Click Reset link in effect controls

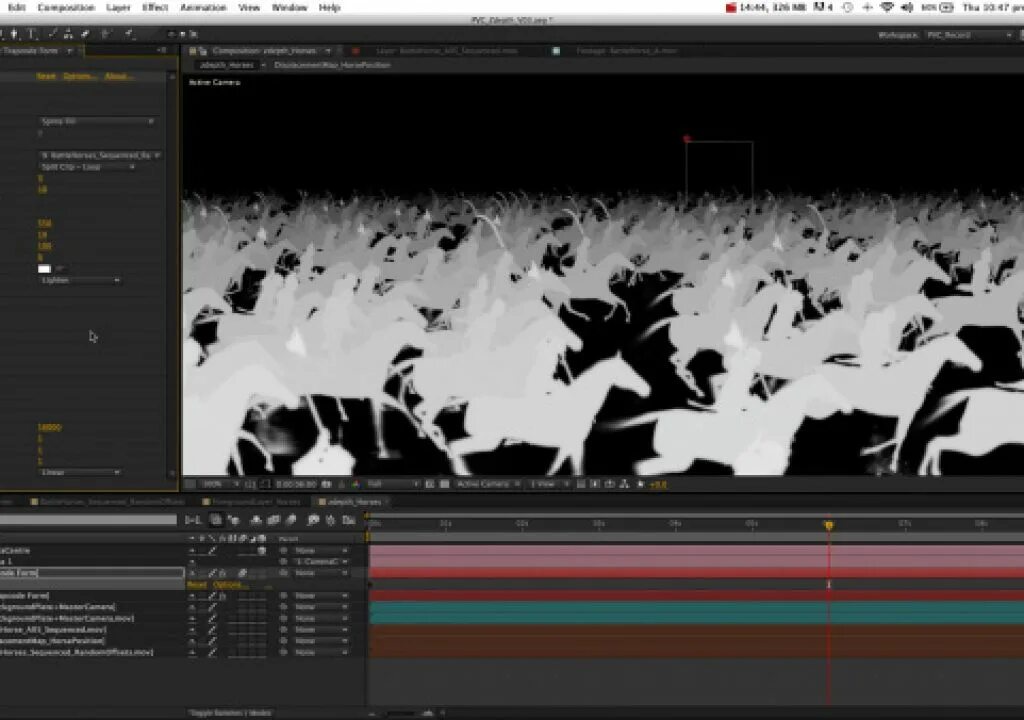(x=46, y=76)
